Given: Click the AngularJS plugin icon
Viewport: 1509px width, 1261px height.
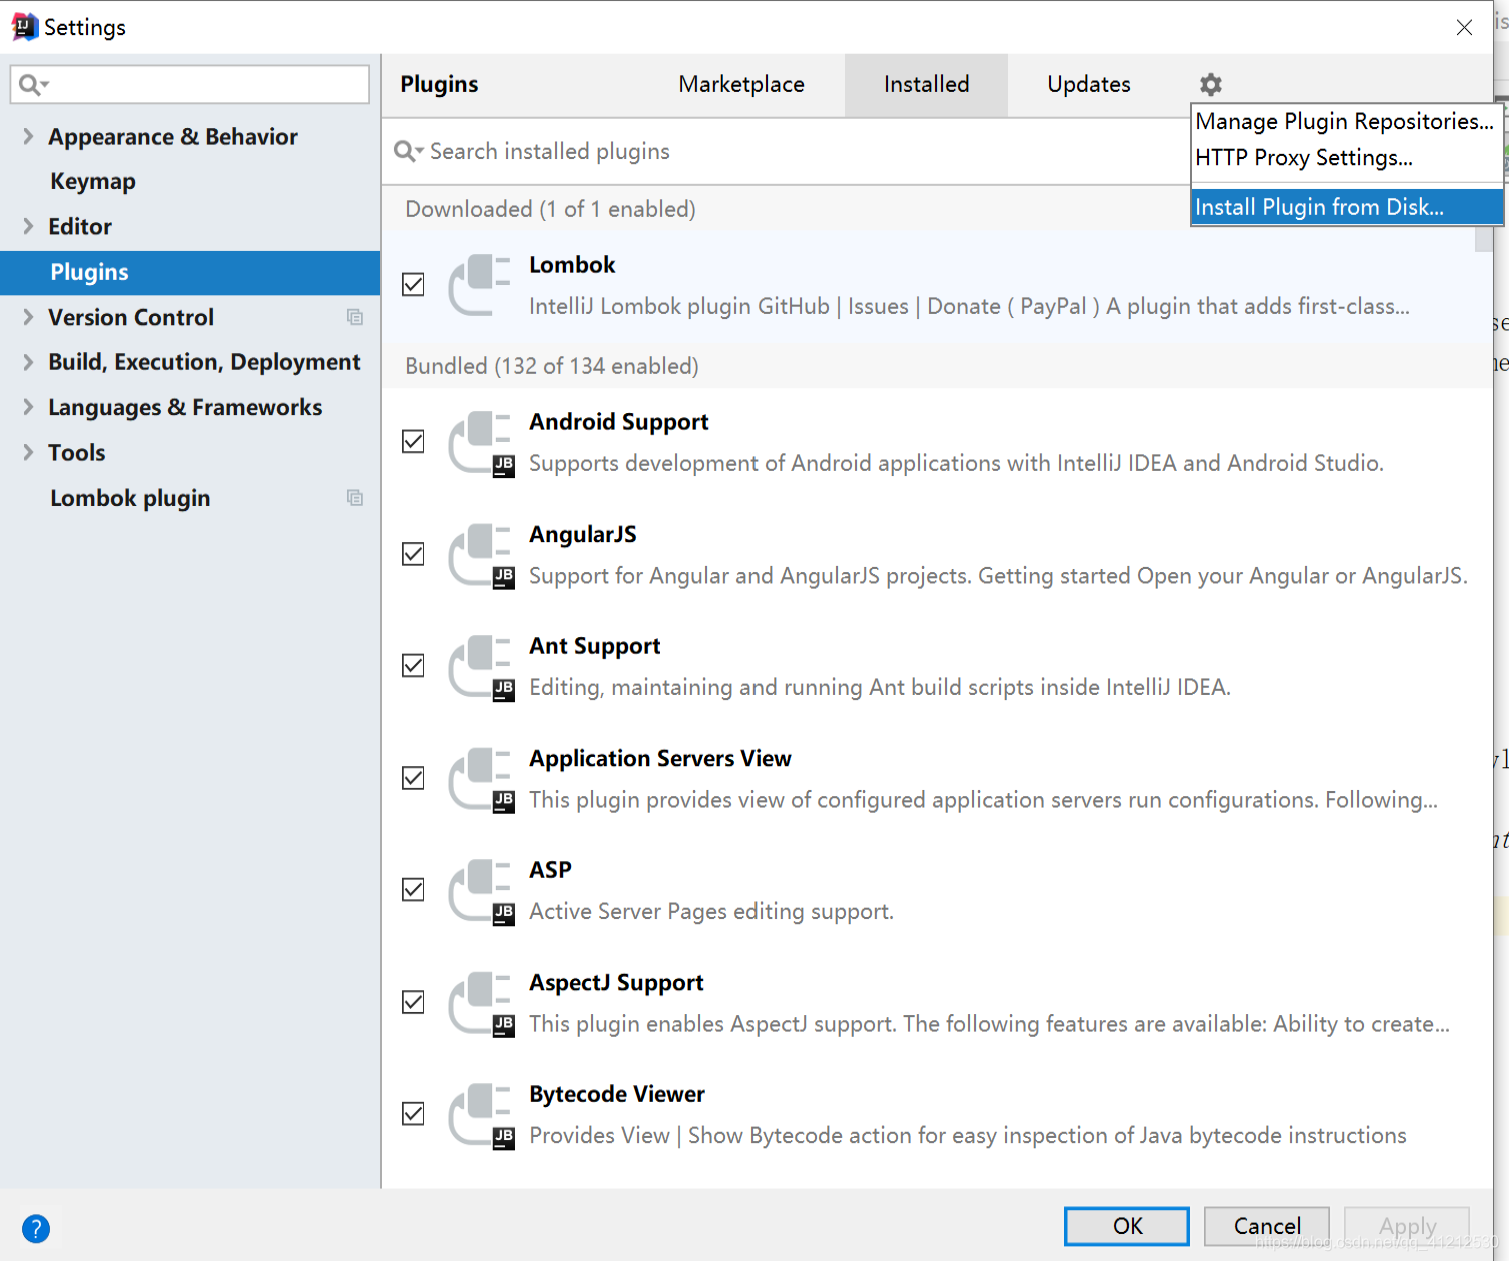Looking at the screenshot, I should [x=481, y=555].
